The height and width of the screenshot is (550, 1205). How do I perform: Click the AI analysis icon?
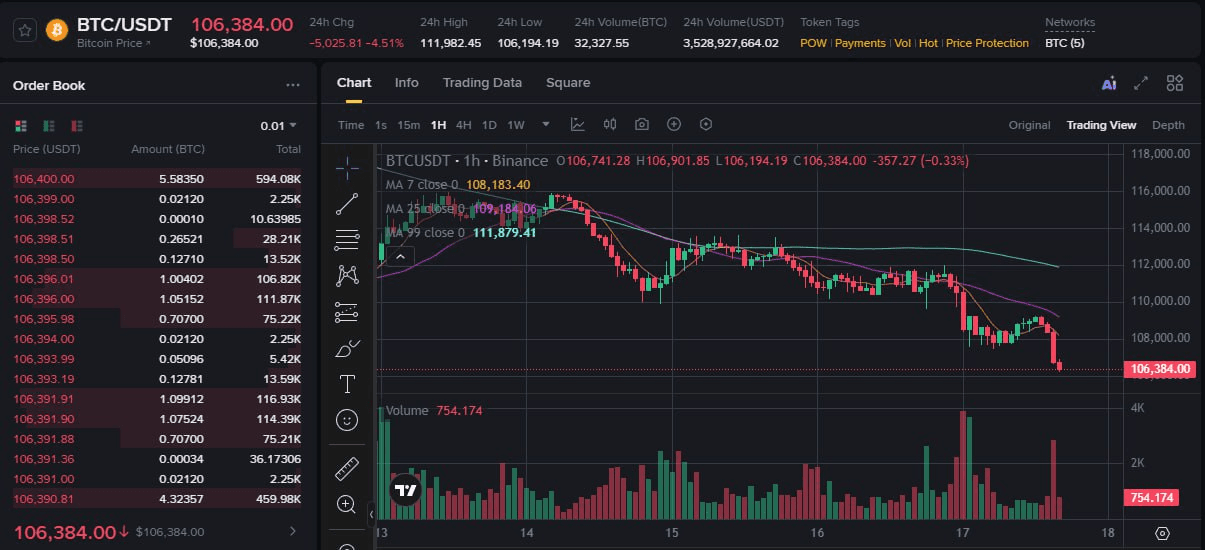coord(1108,84)
